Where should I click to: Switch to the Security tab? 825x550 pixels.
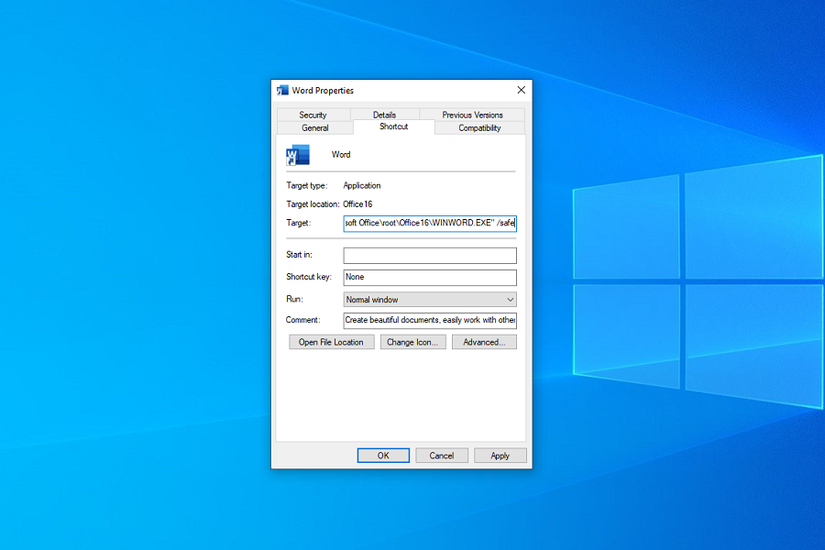tap(313, 115)
